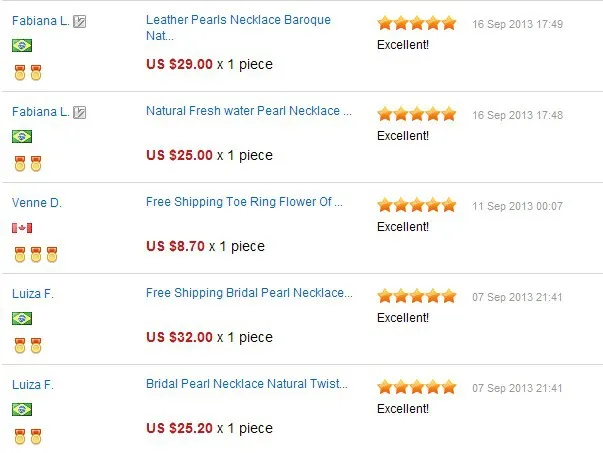Click five-star rating on Toe Ring review
The image size is (603, 453).
tap(417, 205)
